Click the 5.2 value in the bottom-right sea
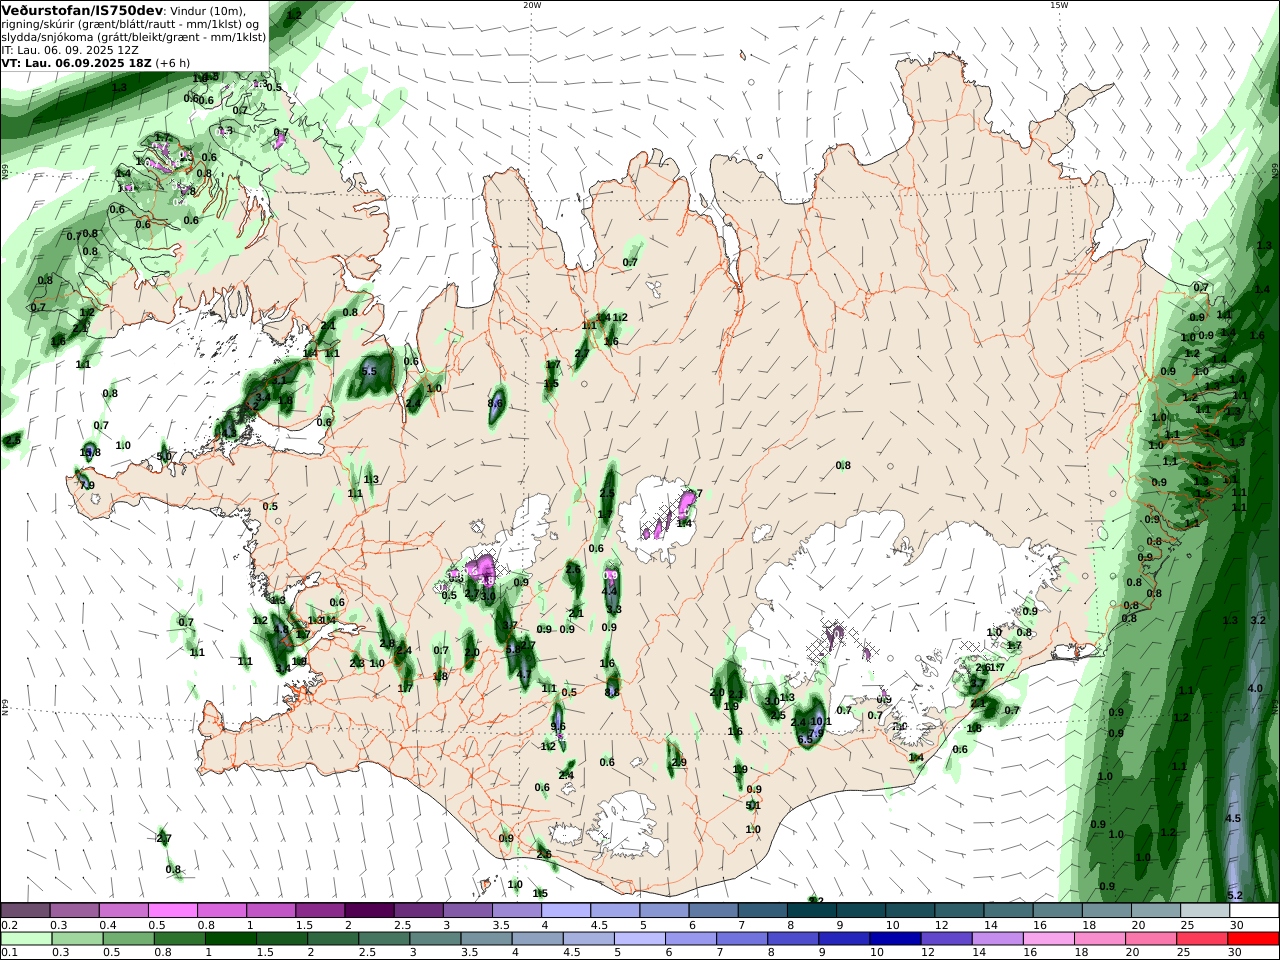Viewport: 1280px width, 960px height. click(x=1234, y=894)
